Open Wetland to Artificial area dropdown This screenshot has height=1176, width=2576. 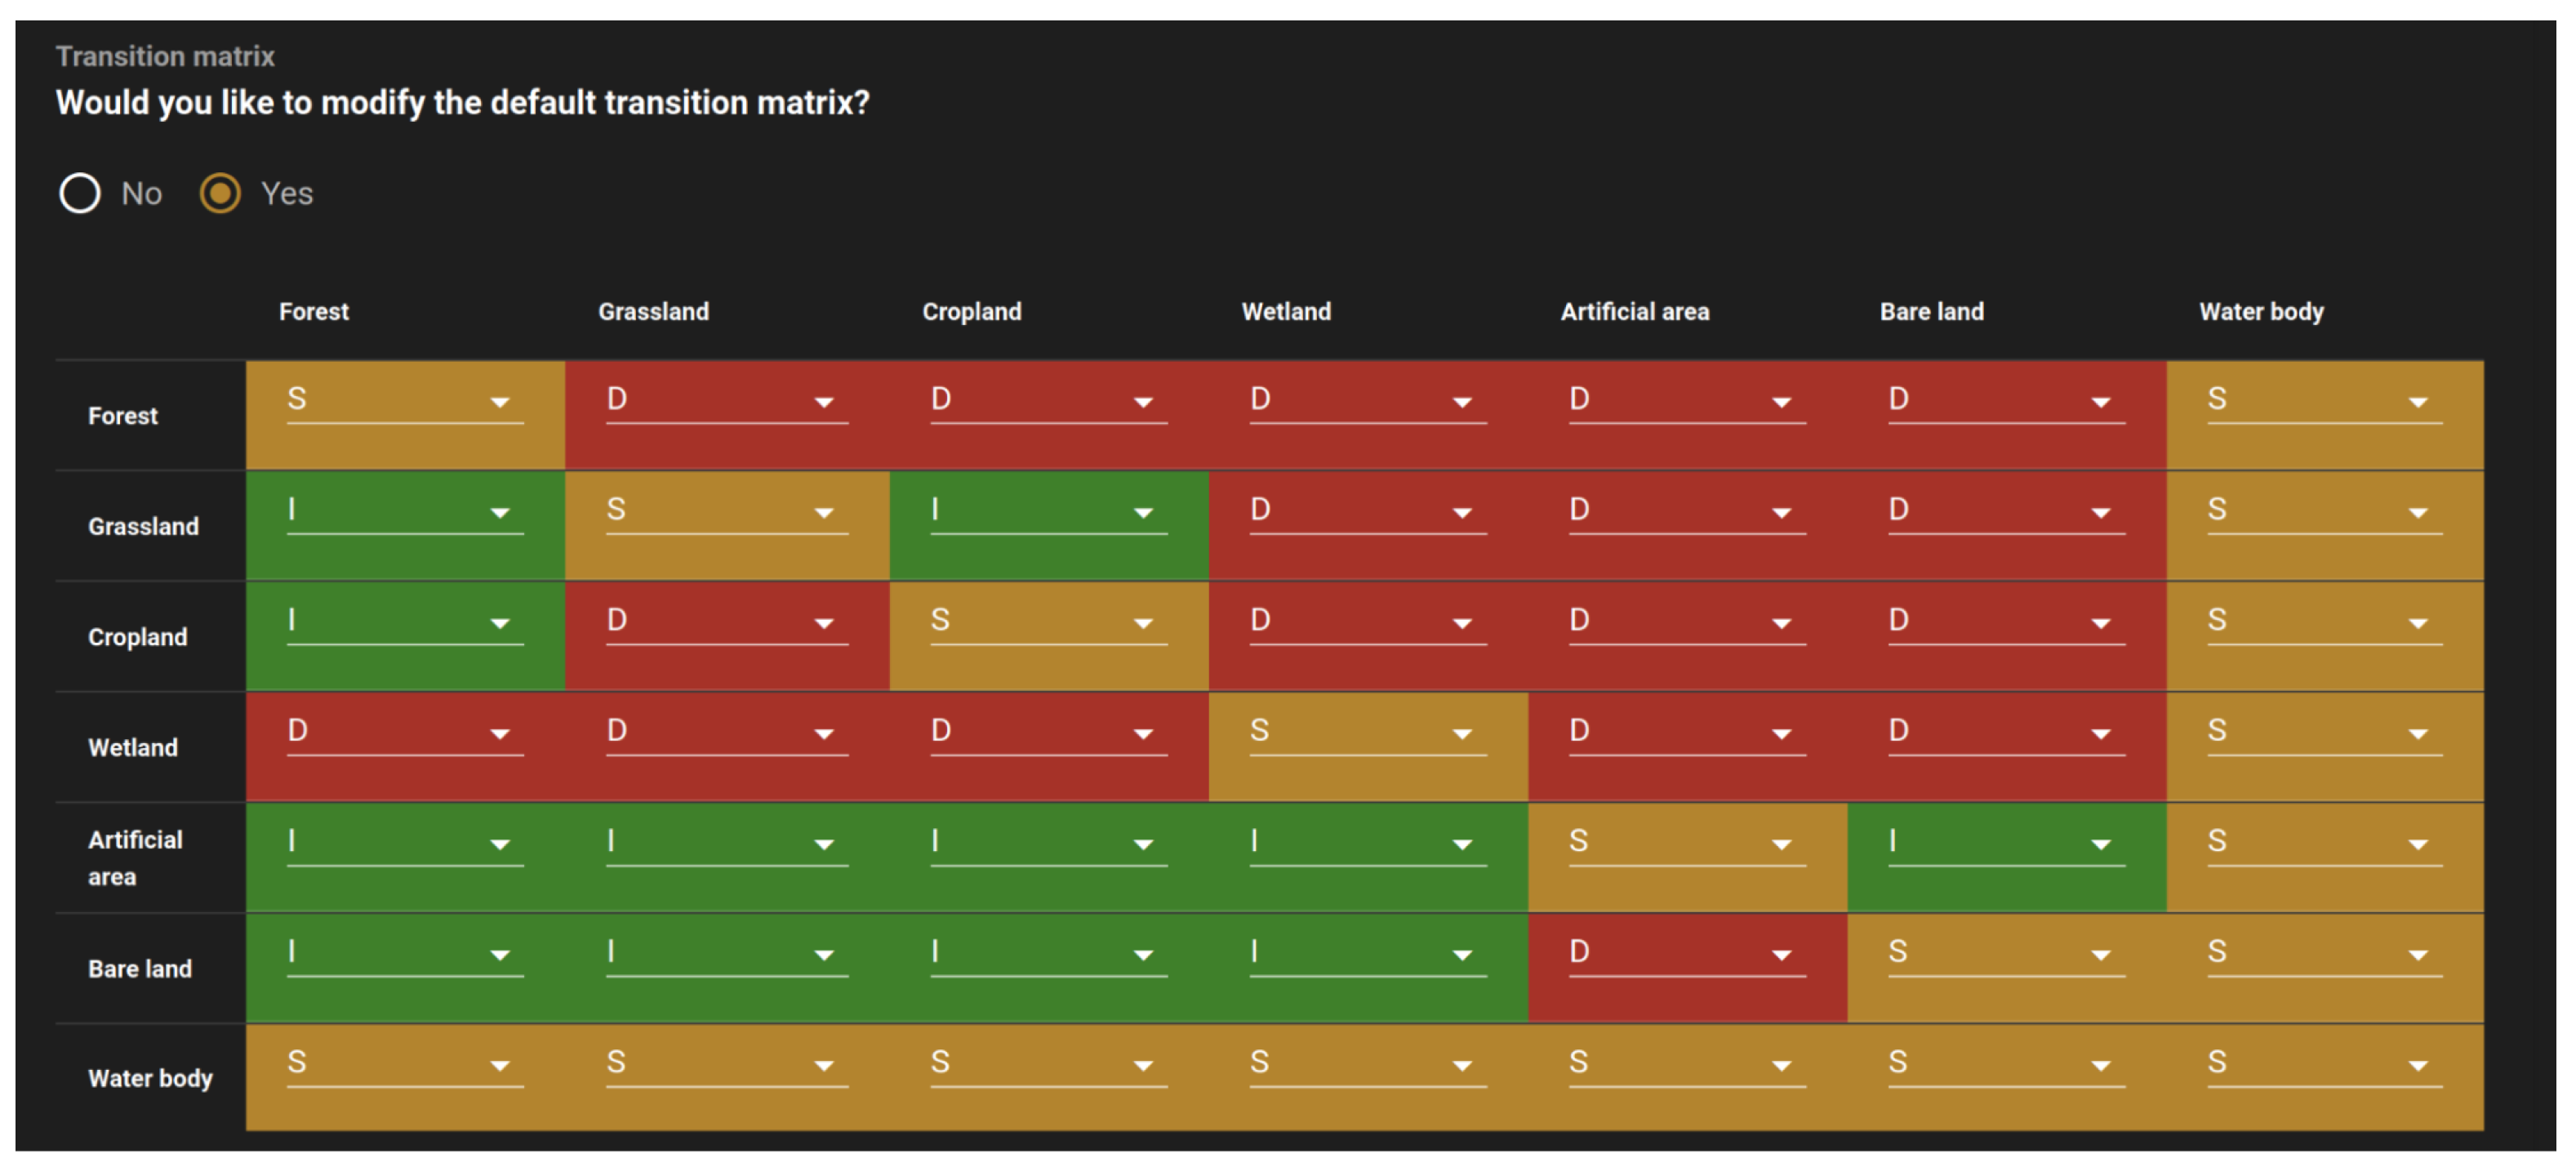[x=1686, y=733]
